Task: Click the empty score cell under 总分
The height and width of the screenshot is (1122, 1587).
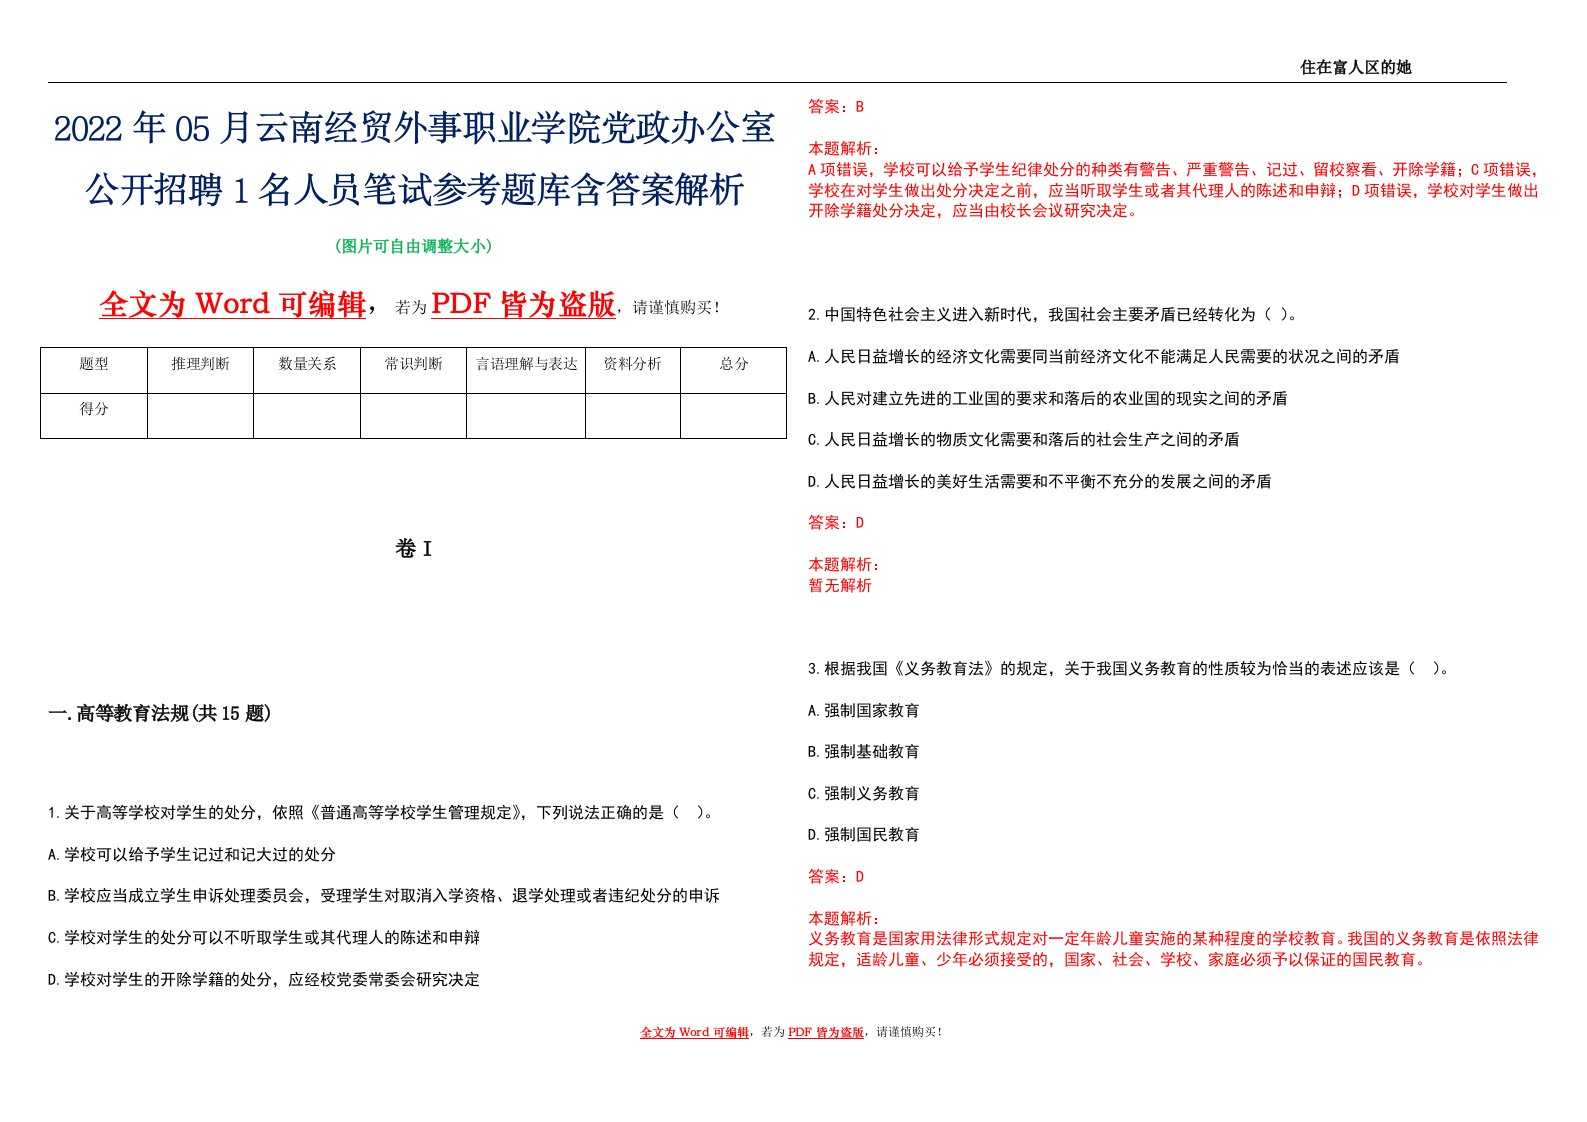Action: coord(734,416)
